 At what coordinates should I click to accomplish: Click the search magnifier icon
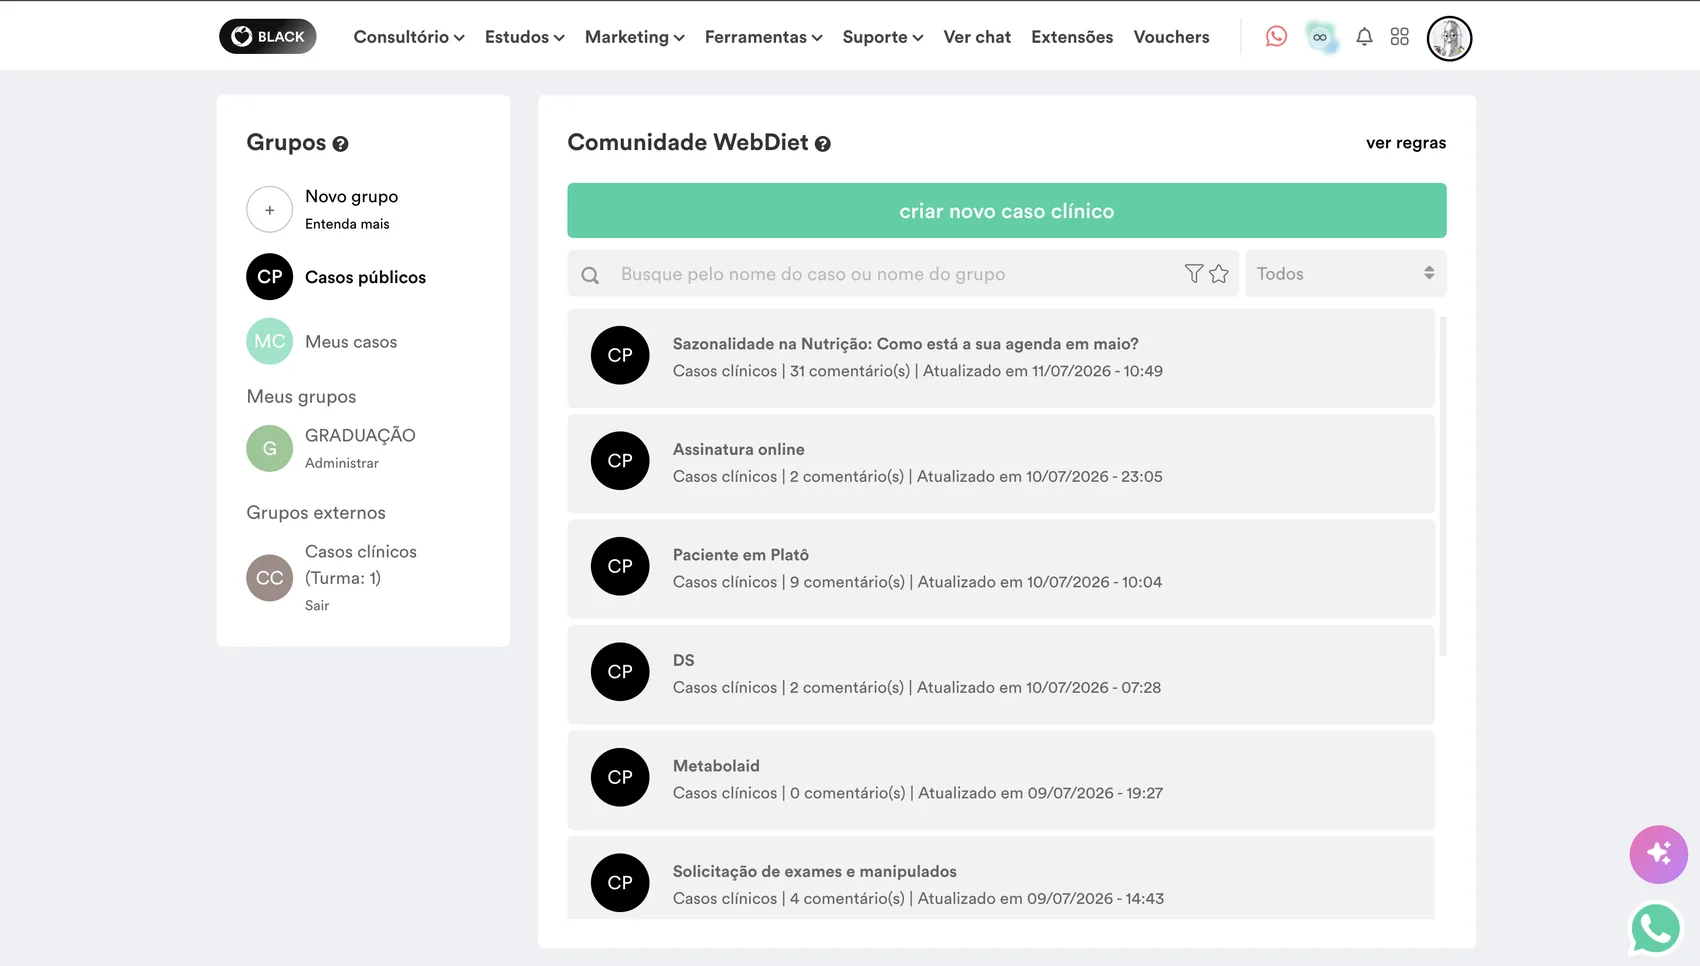590,275
